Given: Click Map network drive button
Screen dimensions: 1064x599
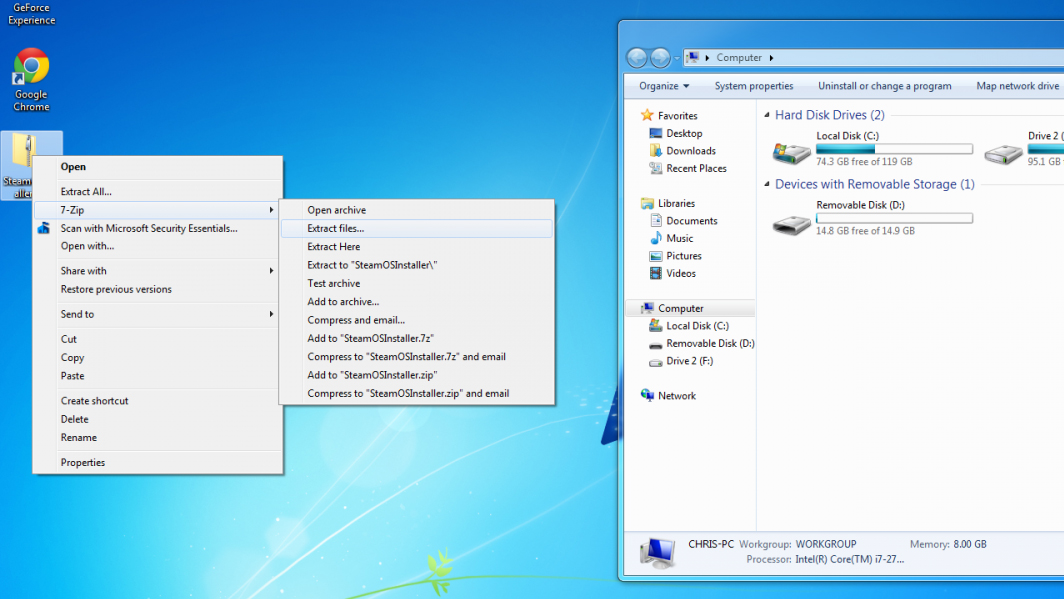Looking at the screenshot, I should [x=1017, y=86].
